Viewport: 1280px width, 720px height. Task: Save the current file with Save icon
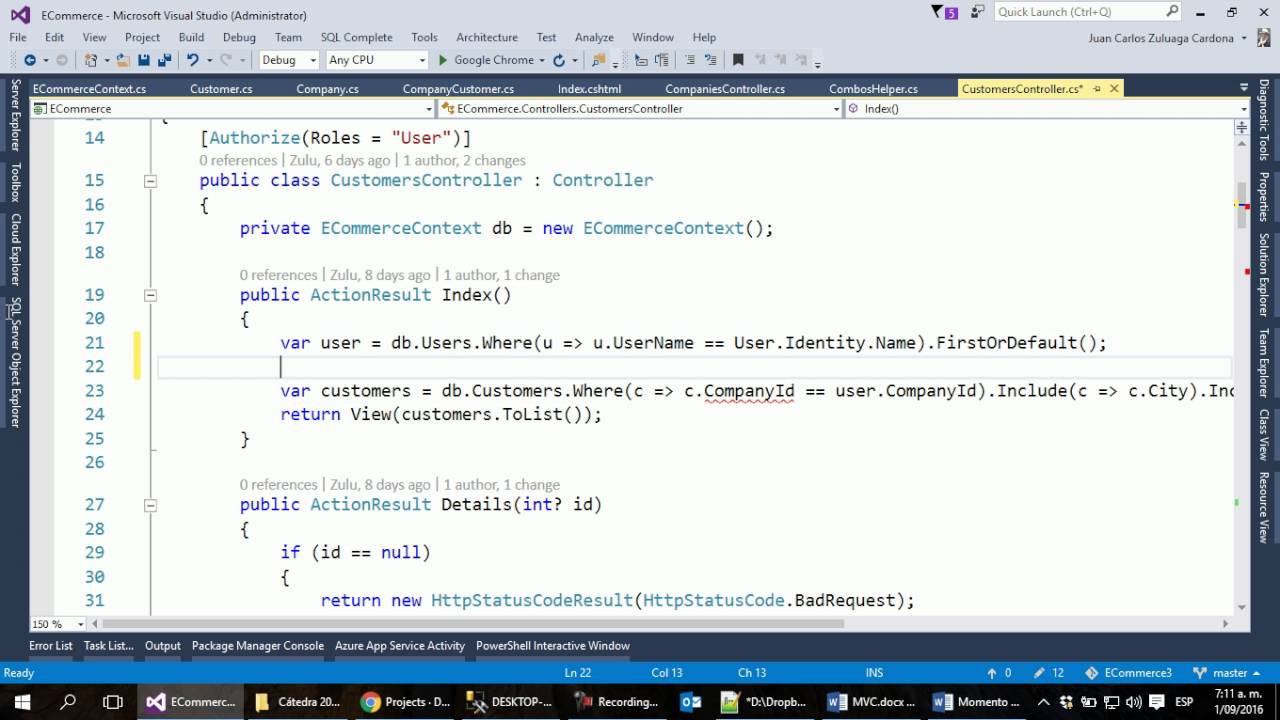[144, 60]
